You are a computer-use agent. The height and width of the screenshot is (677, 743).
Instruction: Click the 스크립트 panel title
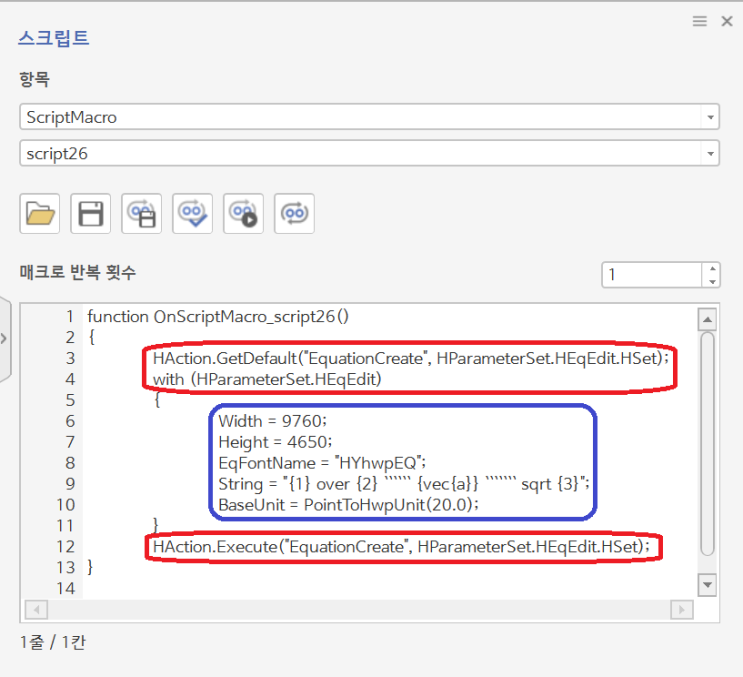[54, 38]
